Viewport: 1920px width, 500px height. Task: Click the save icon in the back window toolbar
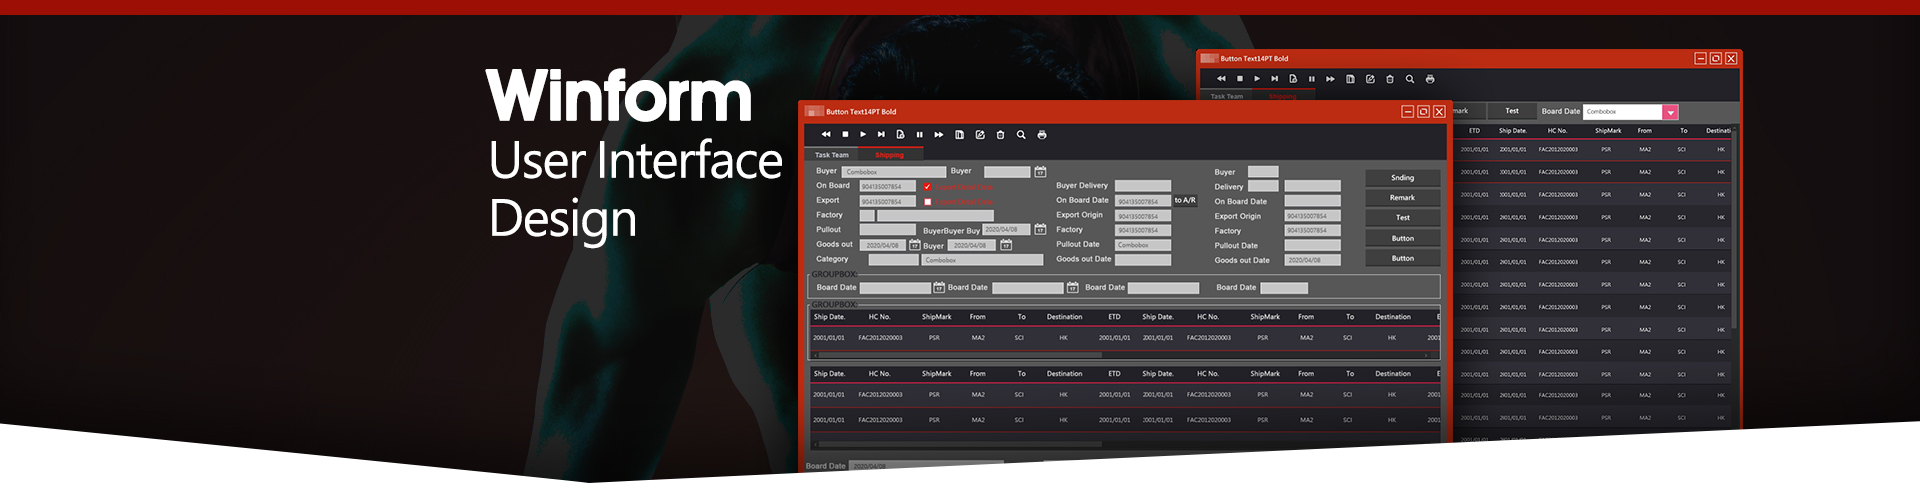1350,79
